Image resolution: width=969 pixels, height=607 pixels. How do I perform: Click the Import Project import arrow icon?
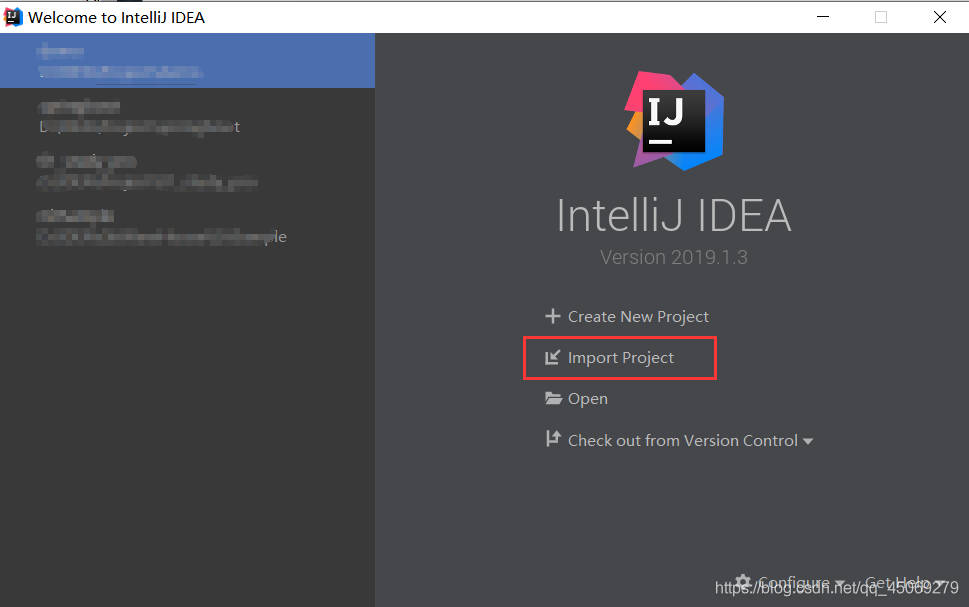pos(551,357)
